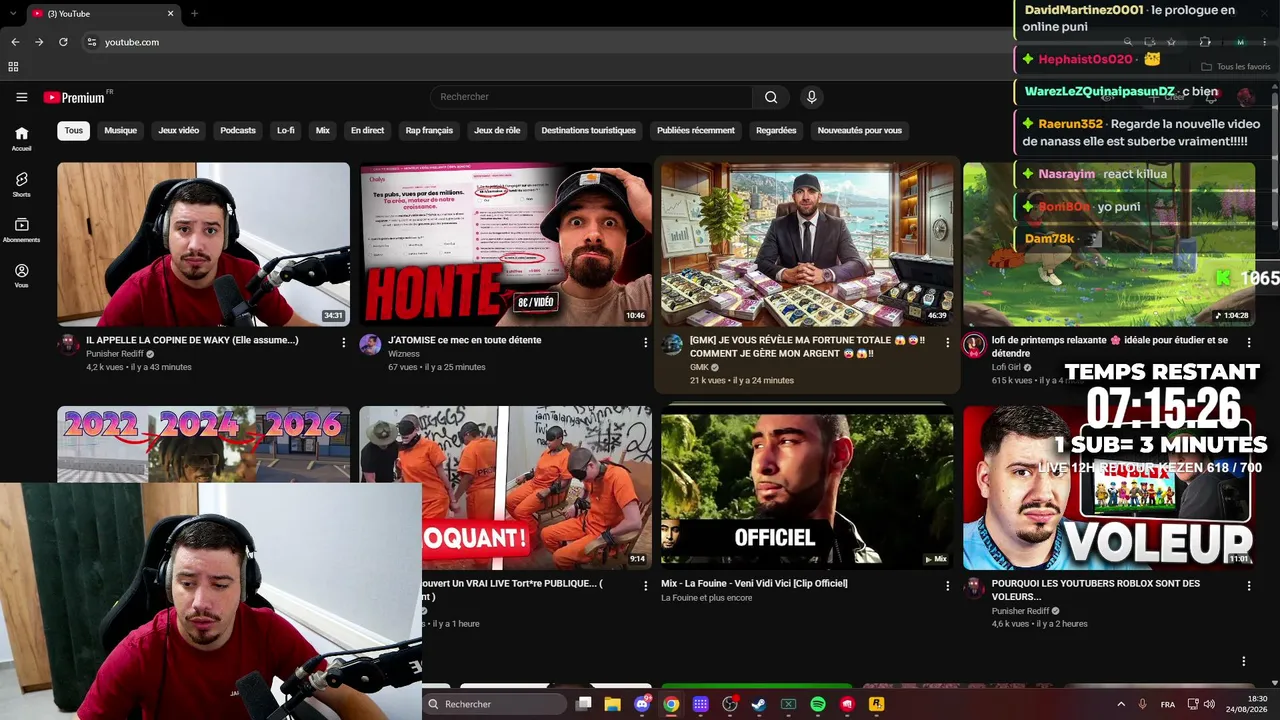Click the Windows taskbar Rechercher box

pos(495,704)
